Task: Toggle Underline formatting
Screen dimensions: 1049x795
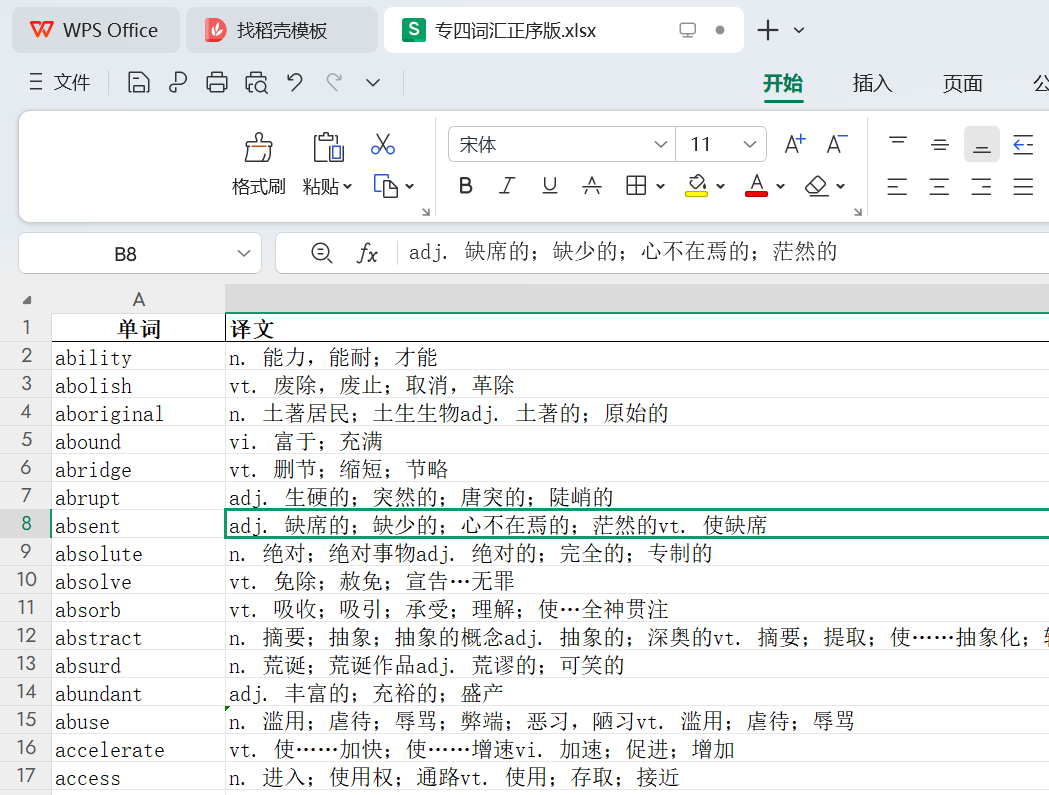Action: point(549,186)
